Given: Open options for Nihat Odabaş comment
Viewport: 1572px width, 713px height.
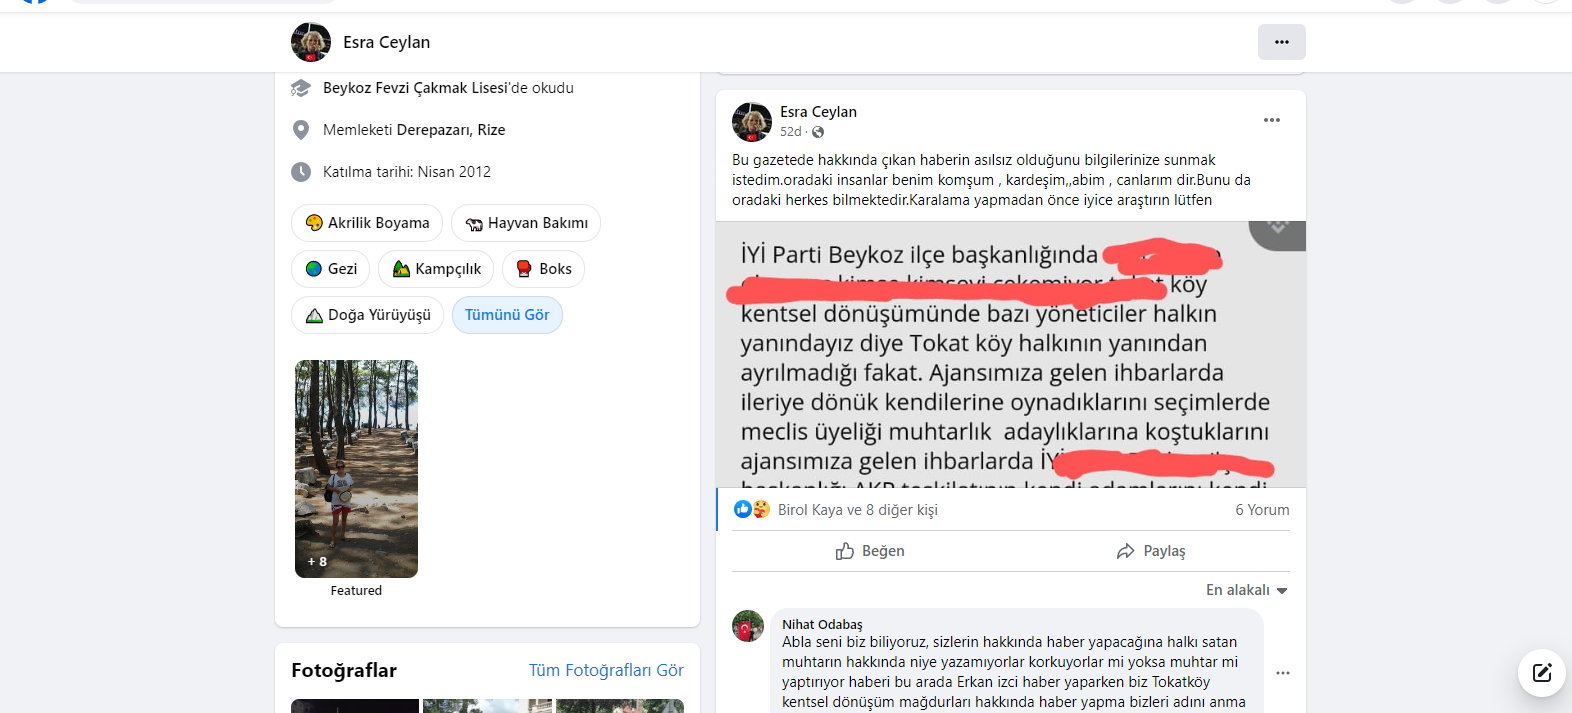Looking at the screenshot, I should click(1283, 673).
